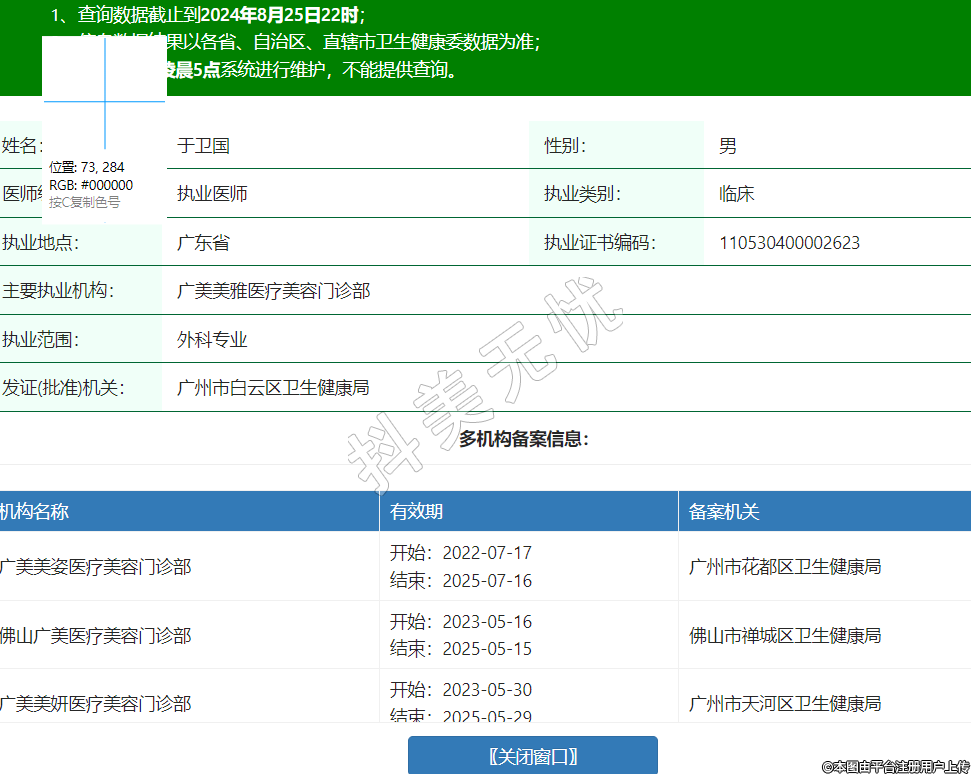The width and height of the screenshot is (971, 774).
Task: Click the doctor name 于卫国
Action: (203, 146)
